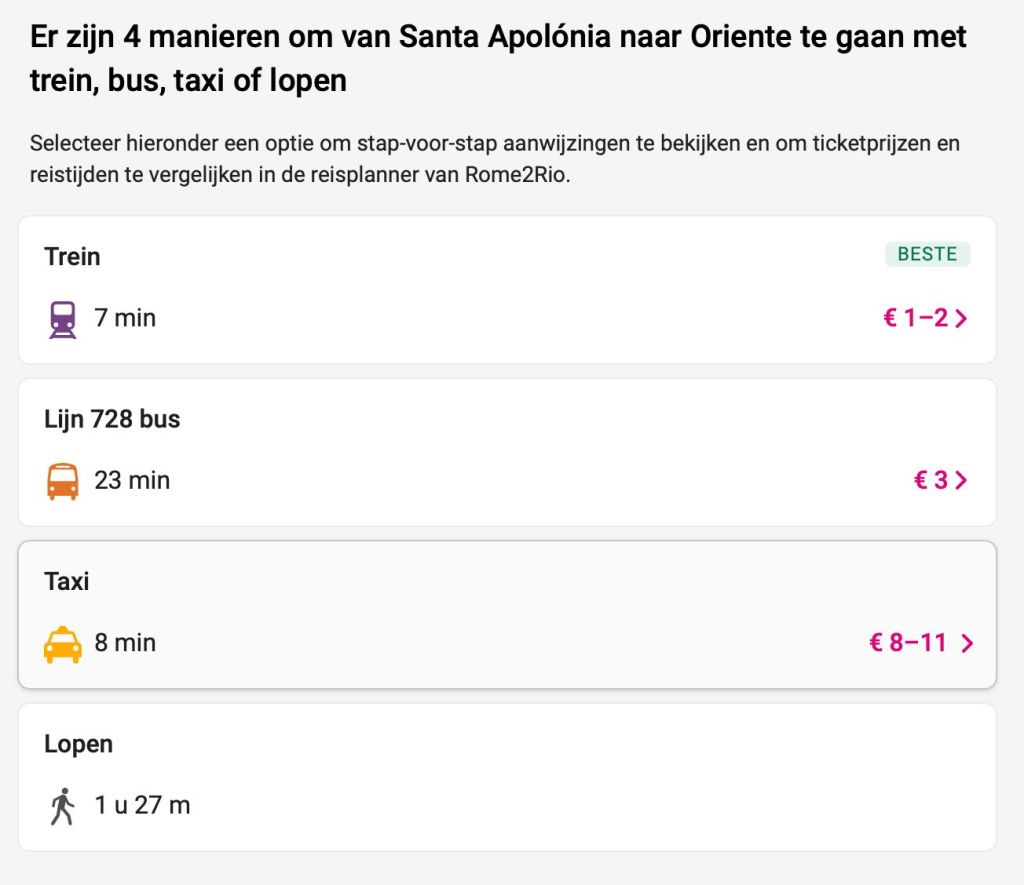The height and width of the screenshot is (885, 1024).
Task: Select the BESTE badge on Trein
Action: coord(927,254)
